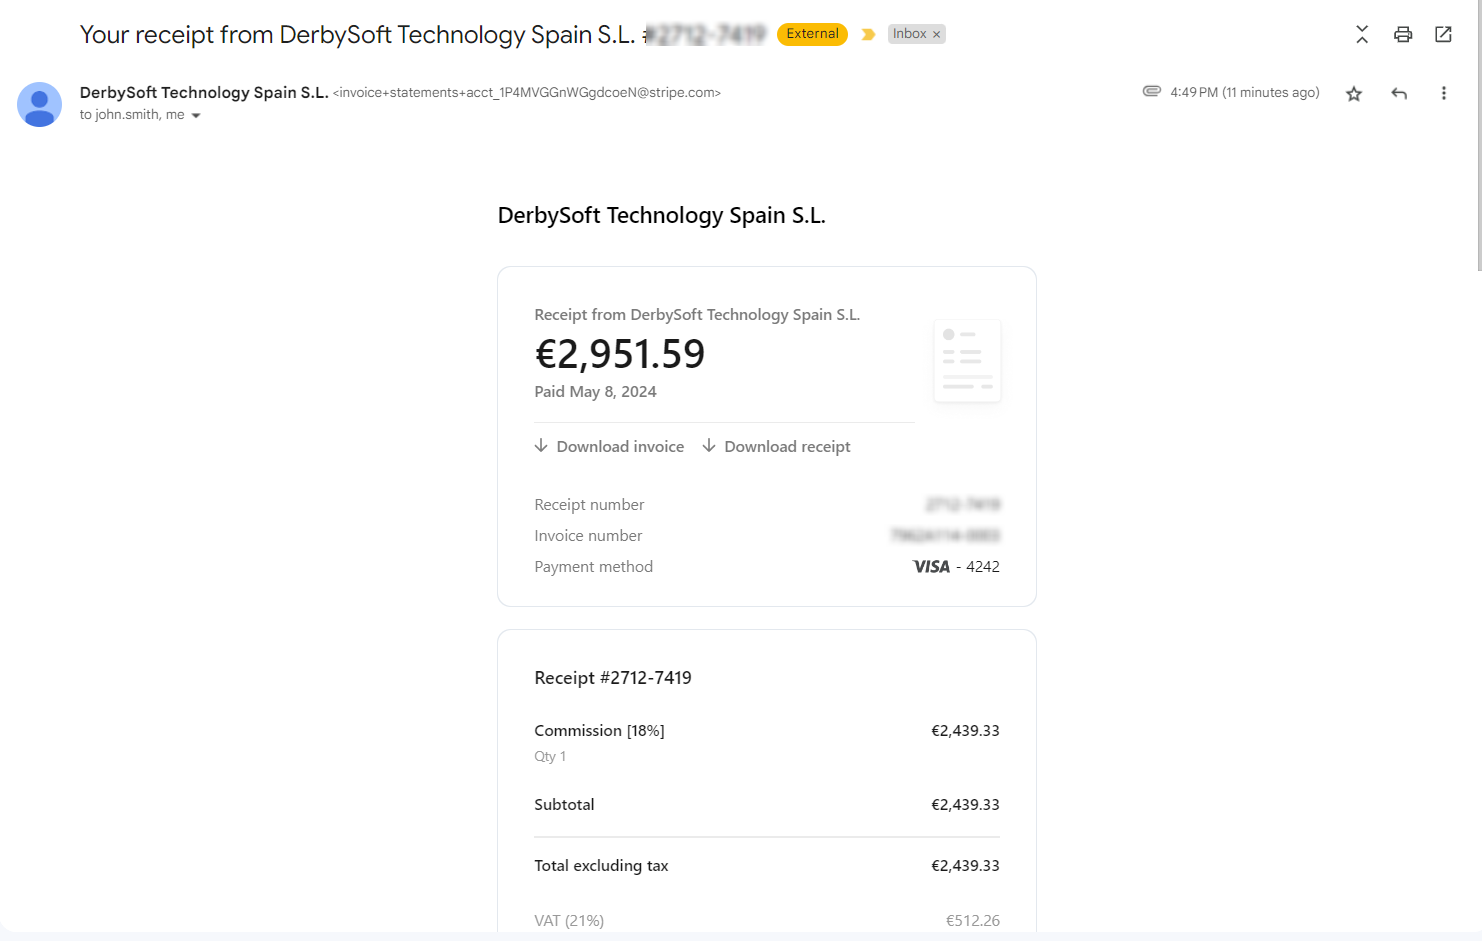Click the Total excluding tax label
The width and height of the screenshot is (1482, 941).
point(601,866)
